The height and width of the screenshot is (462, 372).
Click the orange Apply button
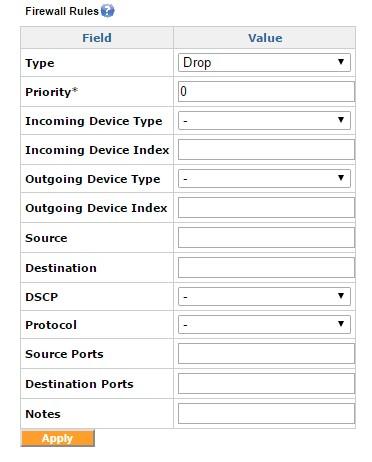[x=58, y=438]
